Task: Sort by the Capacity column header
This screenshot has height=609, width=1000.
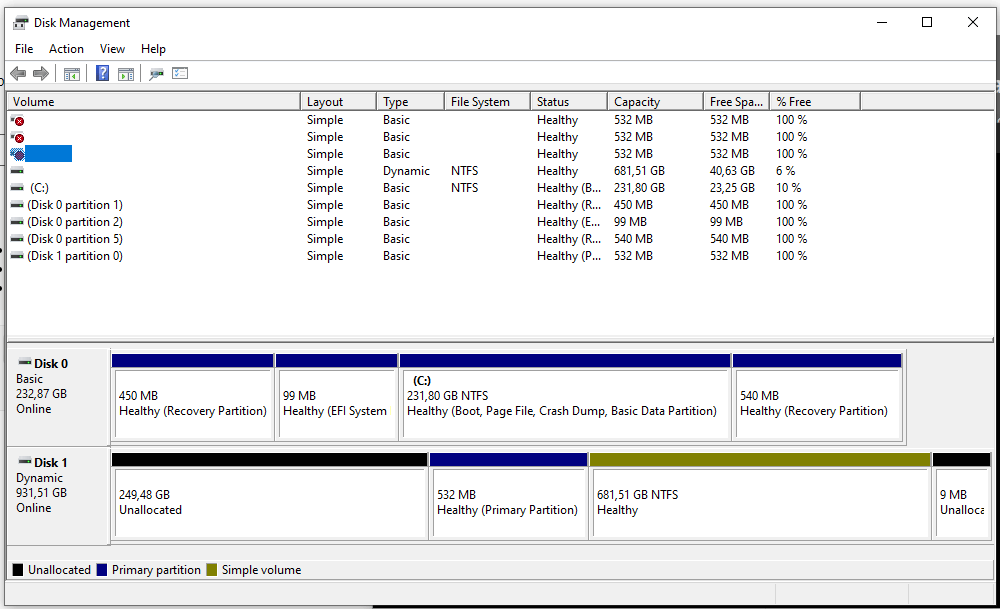Action: (655, 101)
